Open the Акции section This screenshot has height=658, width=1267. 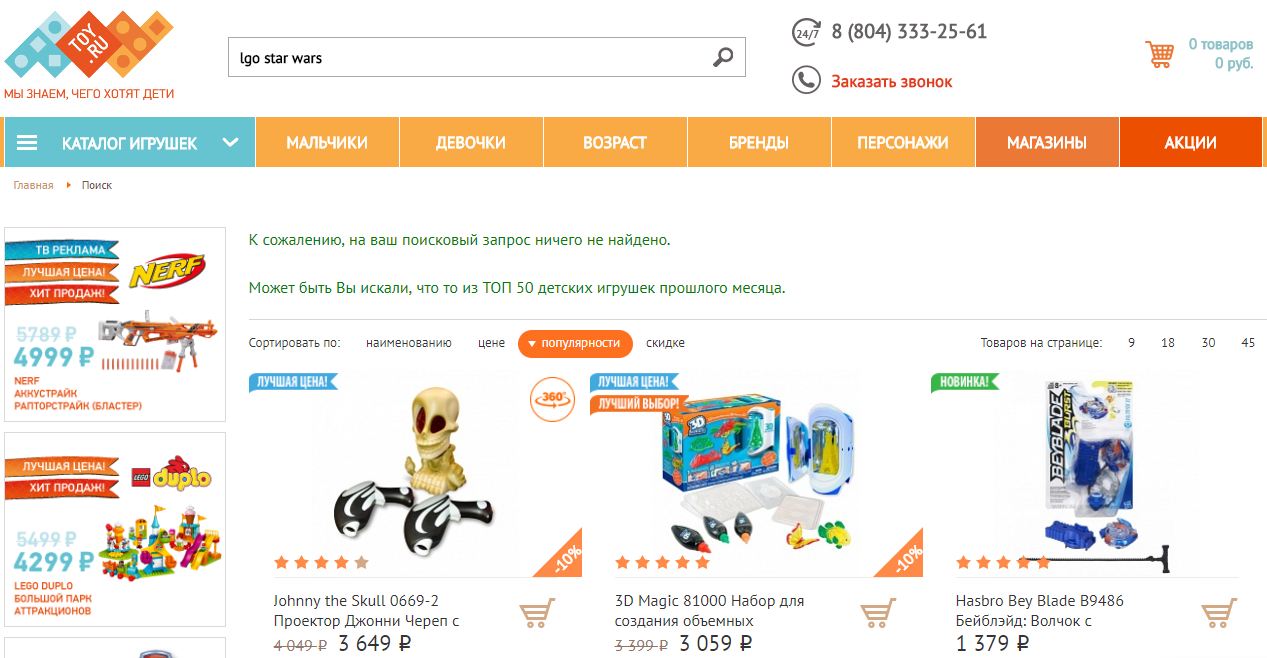(1190, 143)
